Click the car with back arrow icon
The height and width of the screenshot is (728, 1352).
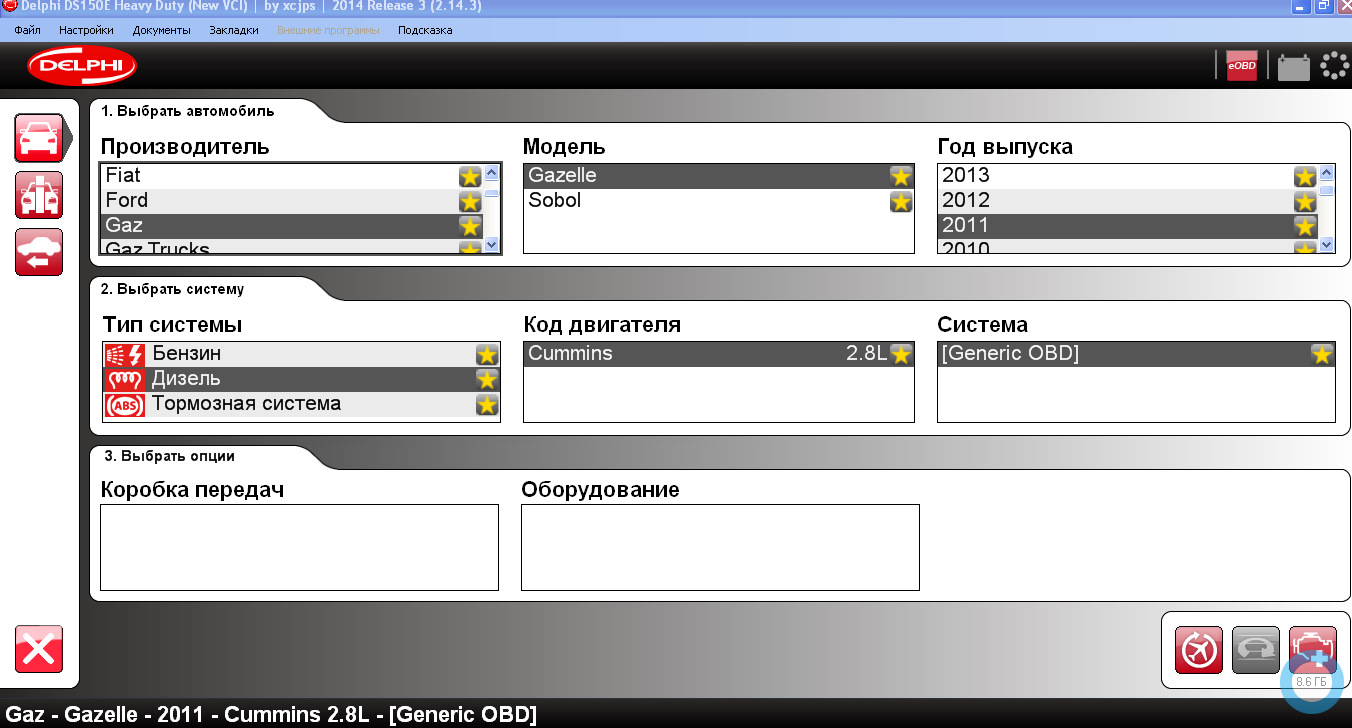point(39,252)
